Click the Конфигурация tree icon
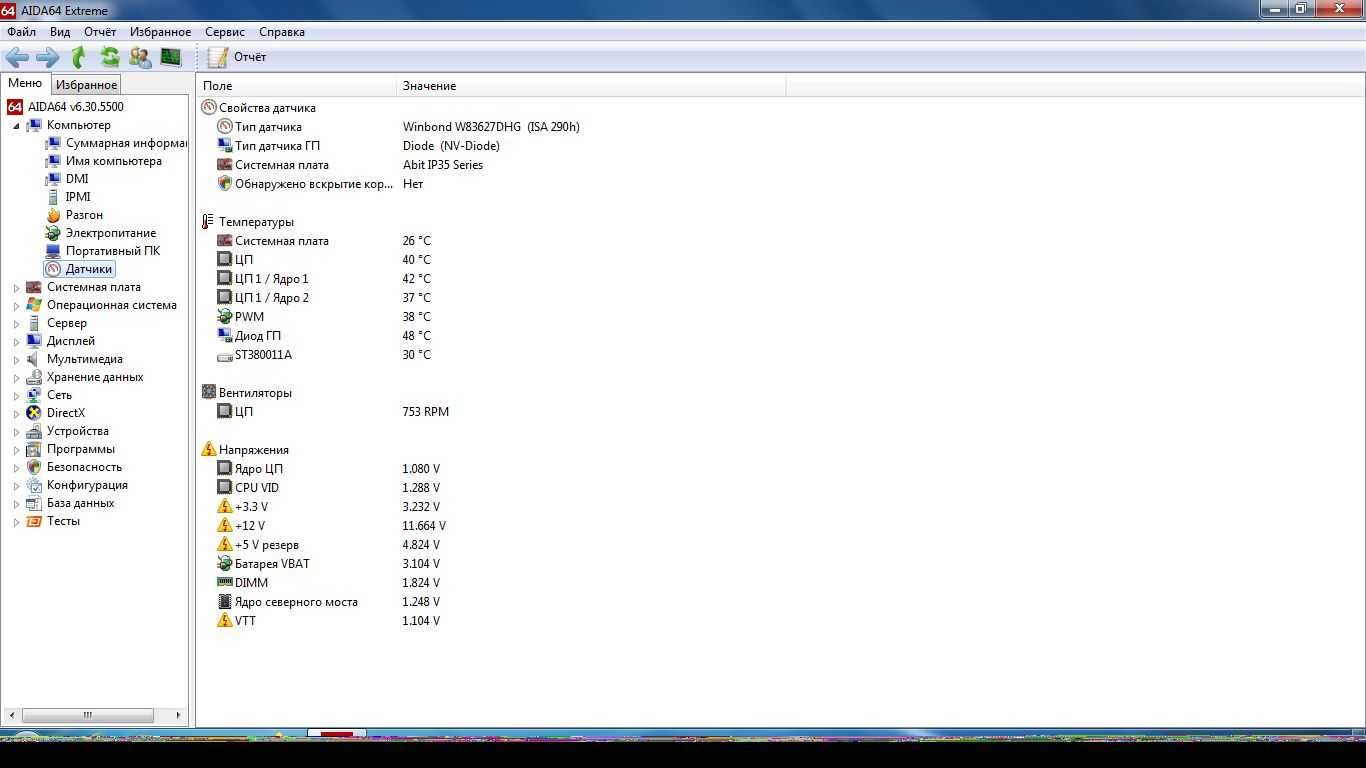Screen dimensions: 1366x768 34,485
